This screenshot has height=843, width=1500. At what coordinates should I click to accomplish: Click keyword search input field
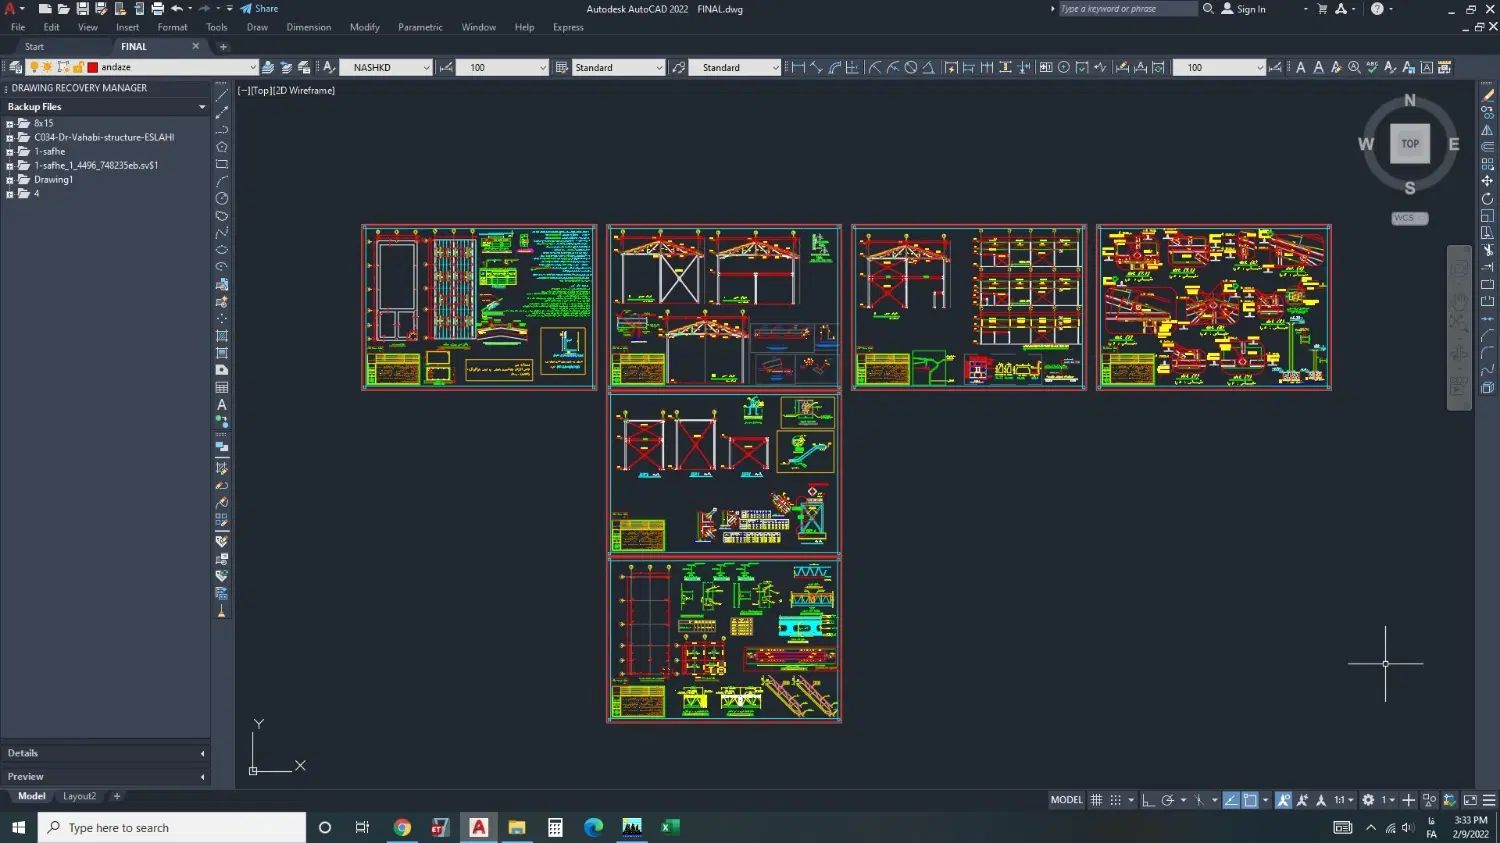(1128, 9)
